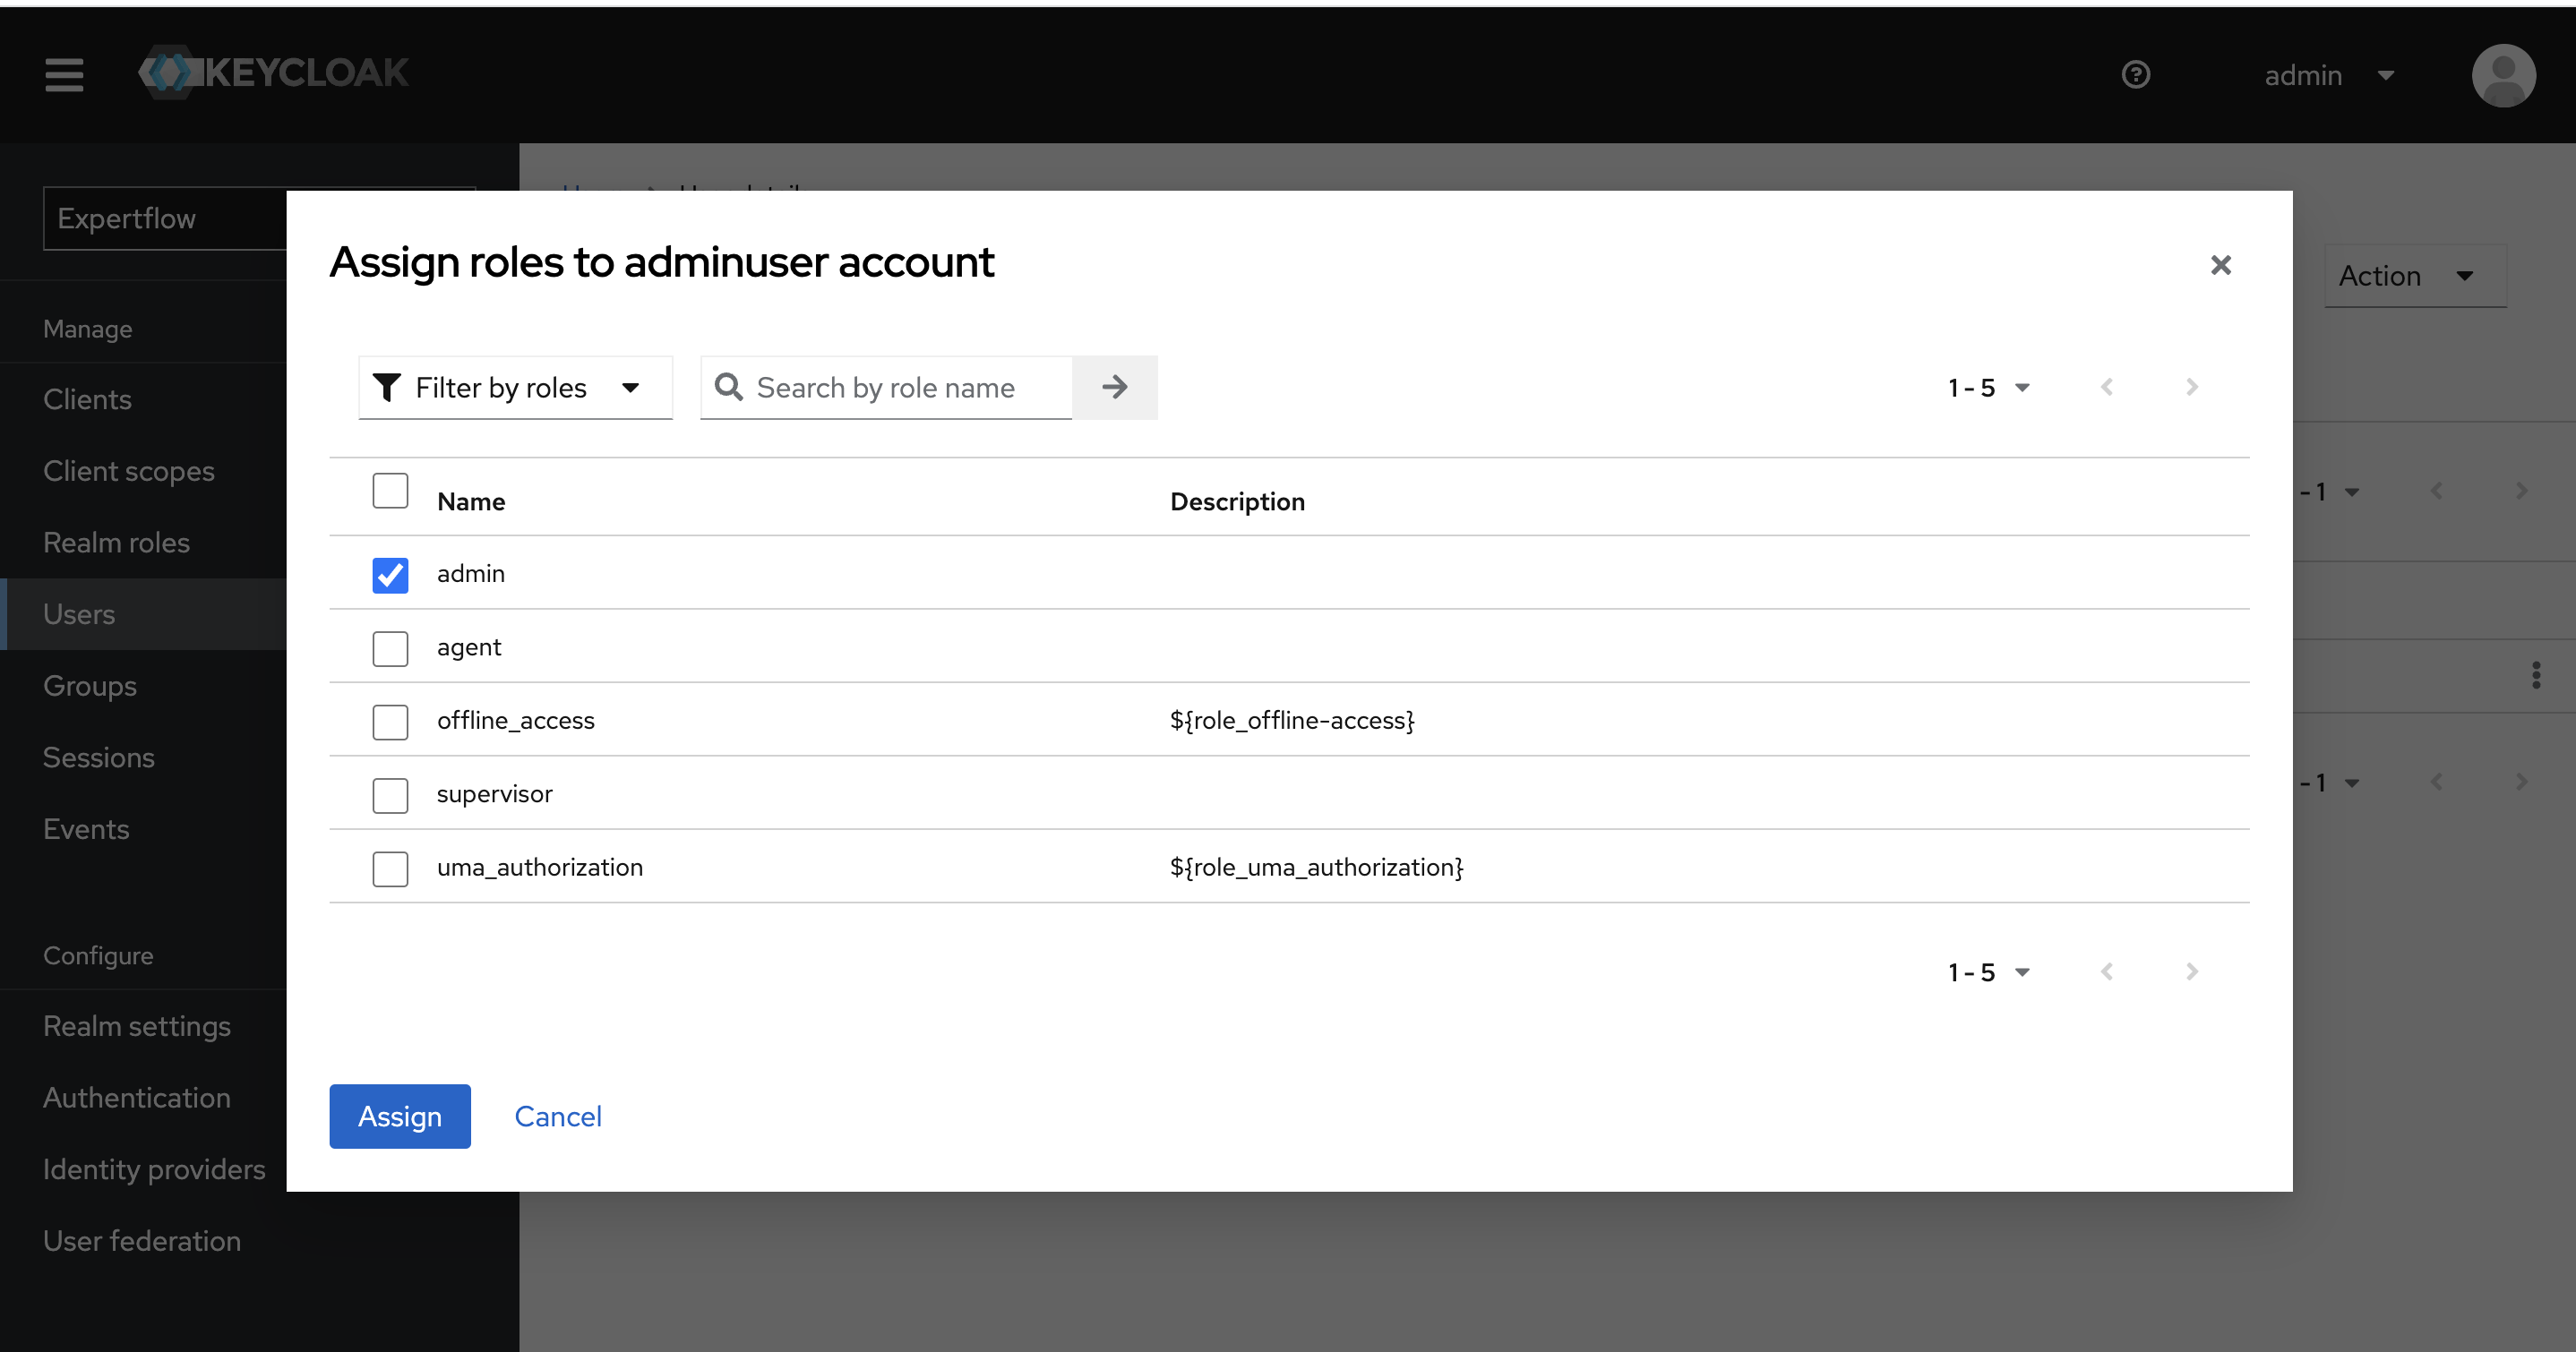Open the kebab three-dot options menu

tap(2537, 675)
